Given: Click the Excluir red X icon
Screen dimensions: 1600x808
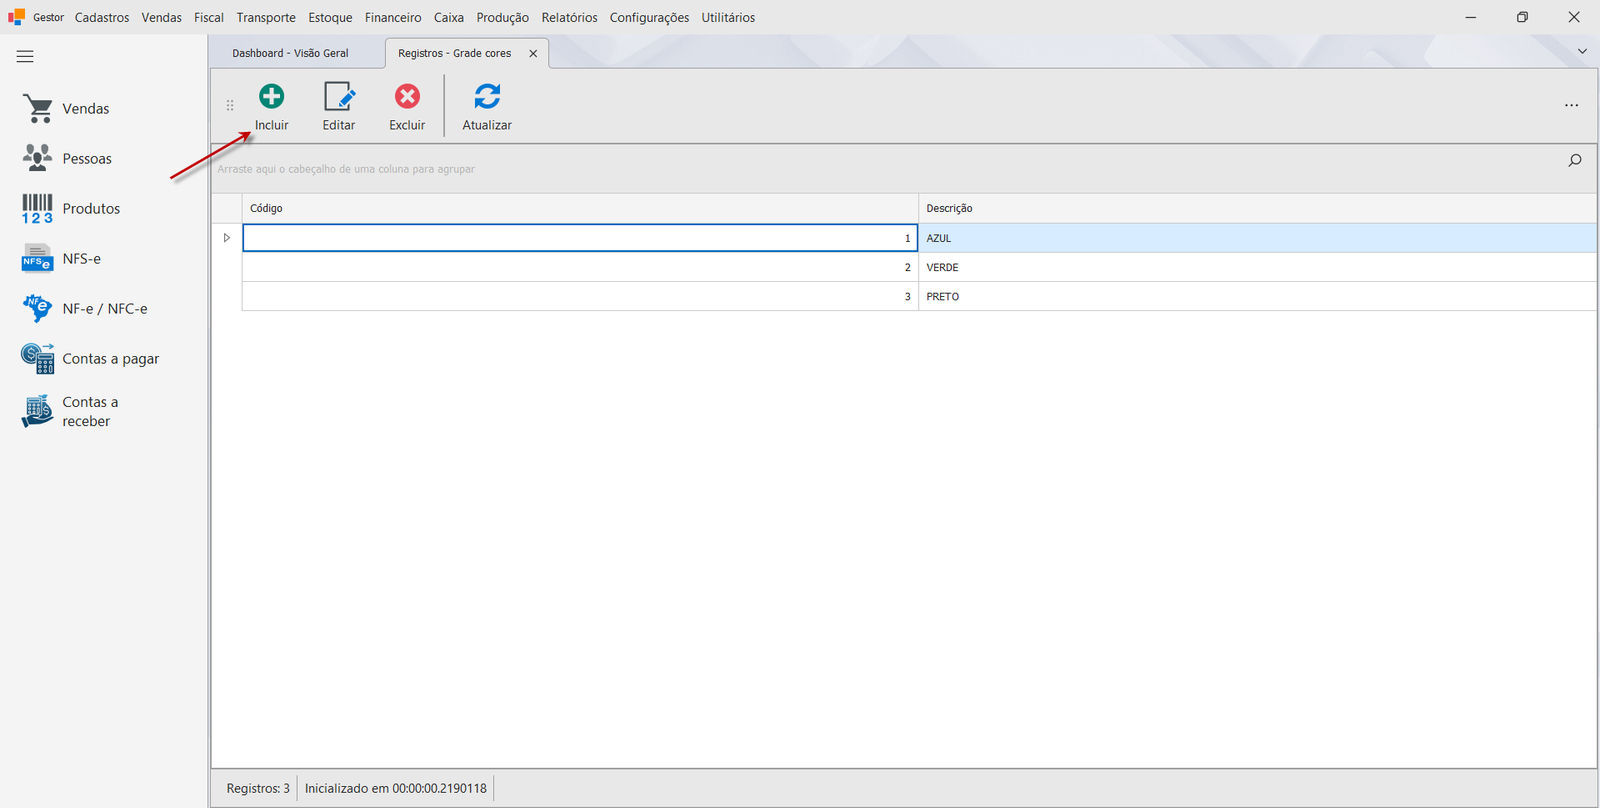Looking at the screenshot, I should pos(407,96).
